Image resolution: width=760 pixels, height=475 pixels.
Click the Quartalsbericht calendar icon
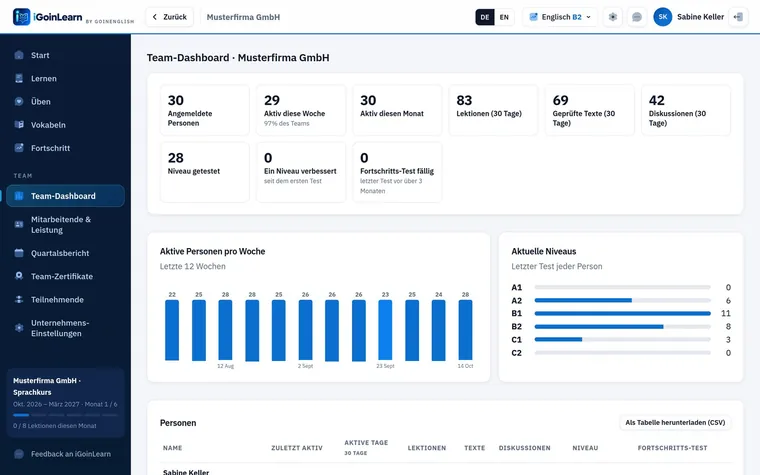(19, 253)
